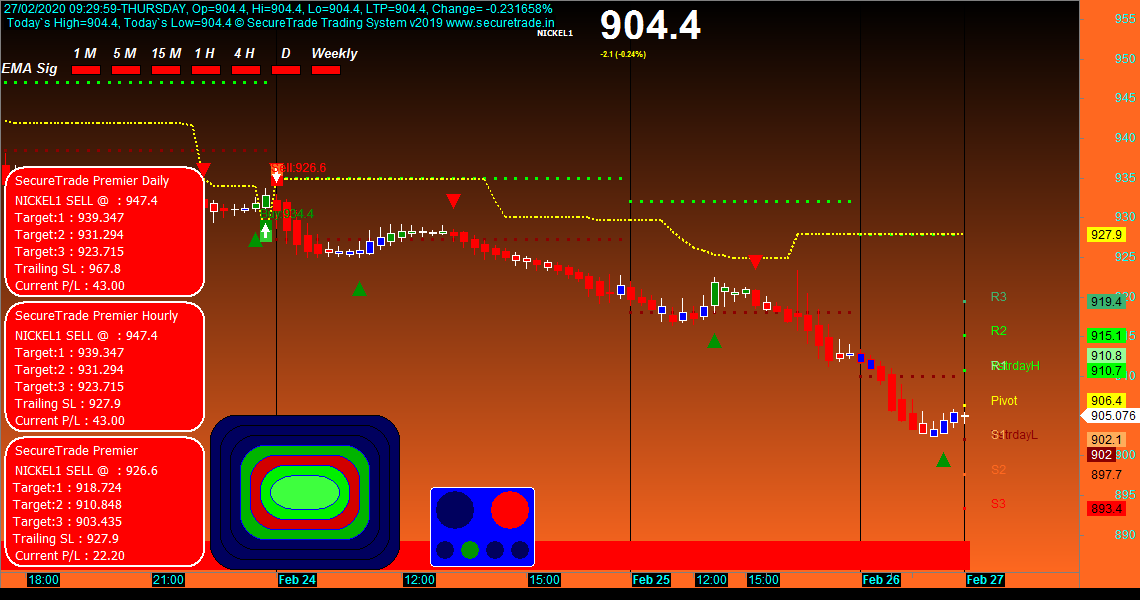Click the EMA Sig label
1140x600 pixels.
[x=30, y=68]
